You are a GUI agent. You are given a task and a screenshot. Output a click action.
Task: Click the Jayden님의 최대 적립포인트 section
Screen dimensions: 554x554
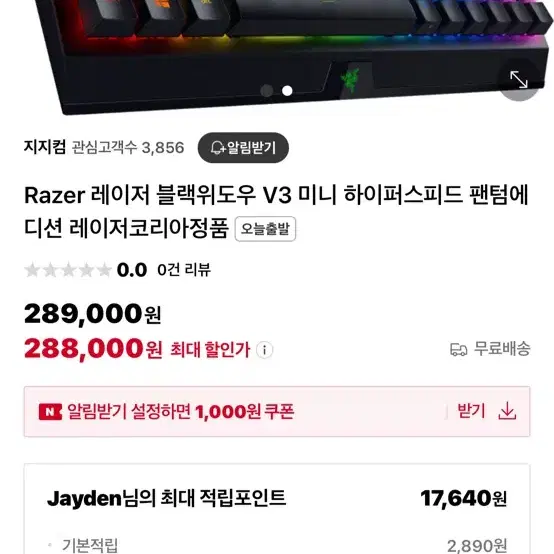277,498
